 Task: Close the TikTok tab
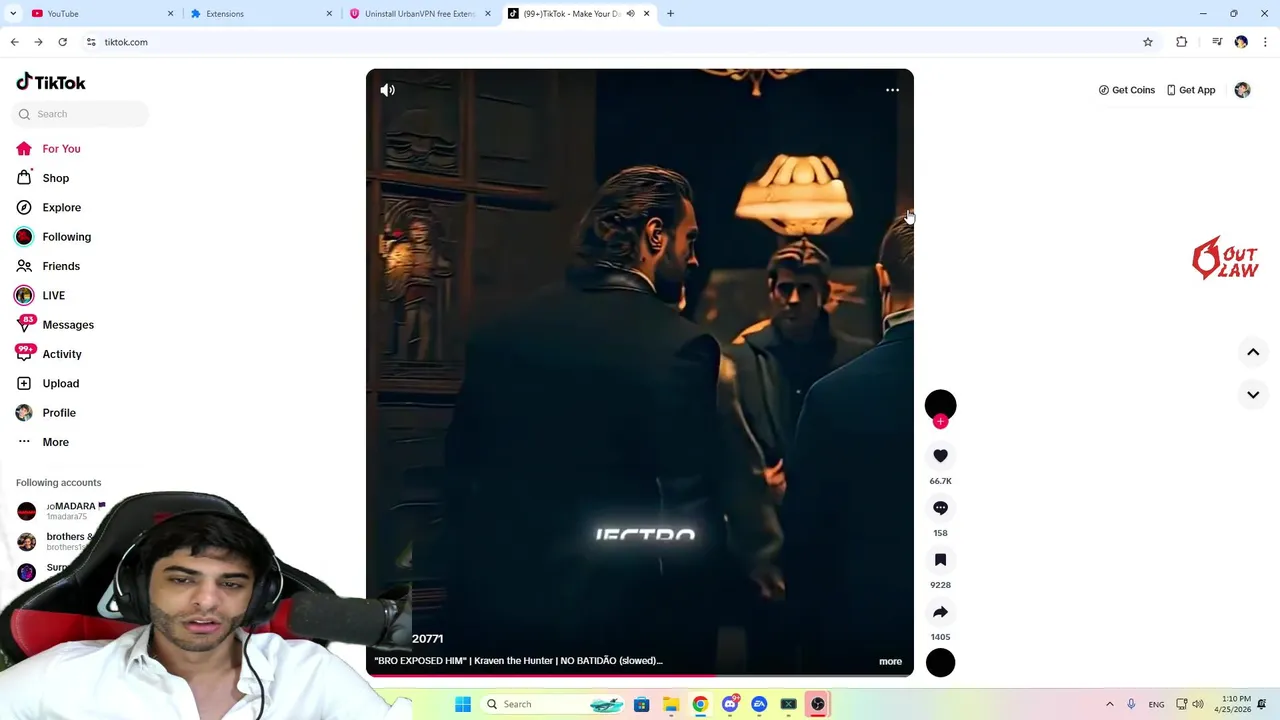pos(646,14)
